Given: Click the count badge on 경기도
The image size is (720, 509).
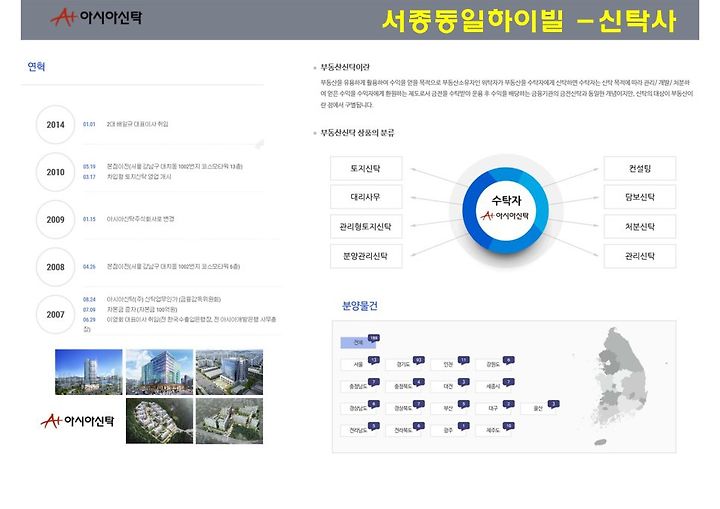Looking at the screenshot, I should (x=418, y=360).
